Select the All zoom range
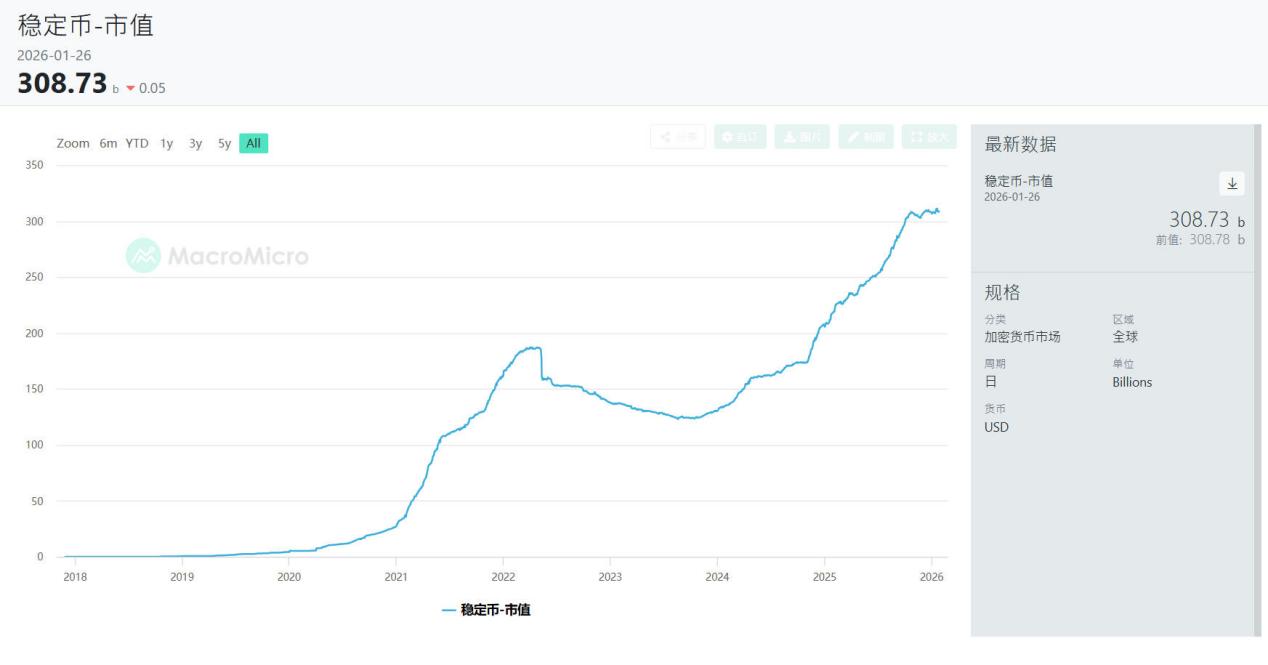Image resolution: width=1268 pixels, height=665 pixels. pos(254,144)
